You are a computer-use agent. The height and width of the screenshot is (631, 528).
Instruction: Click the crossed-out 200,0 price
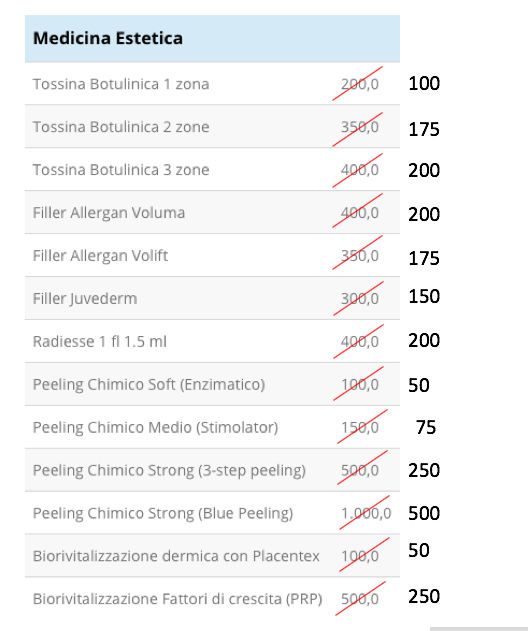click(360, 84)
